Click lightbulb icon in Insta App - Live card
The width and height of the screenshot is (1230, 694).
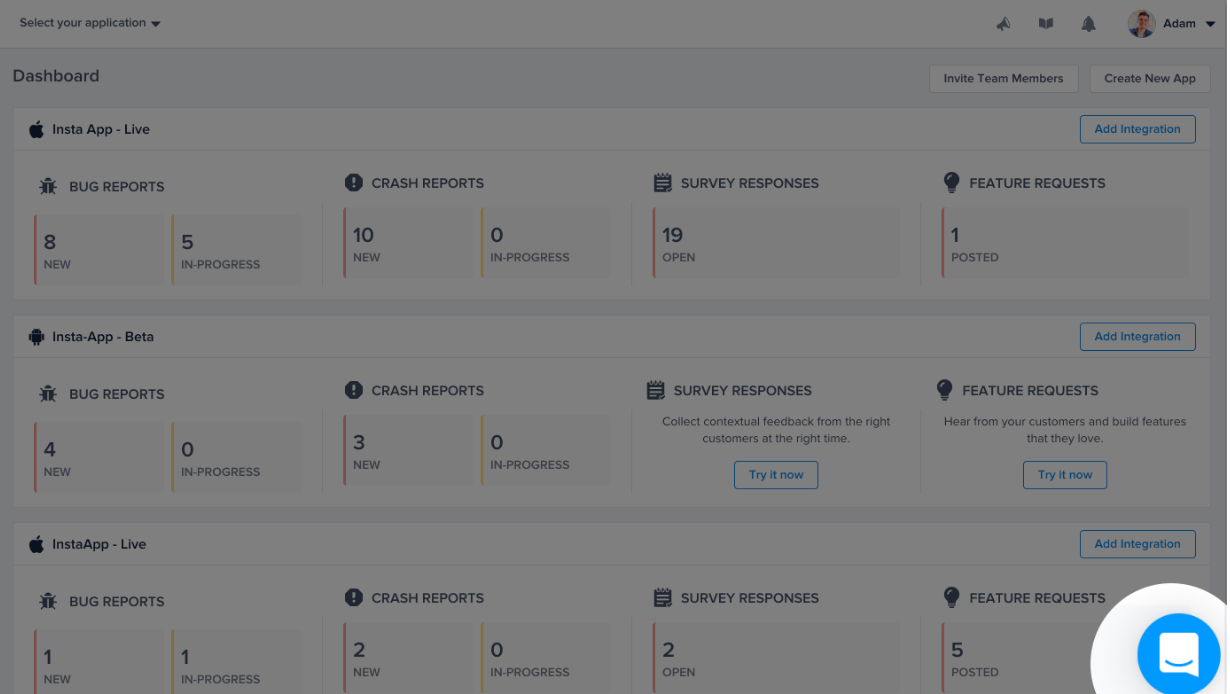[951, 182]
